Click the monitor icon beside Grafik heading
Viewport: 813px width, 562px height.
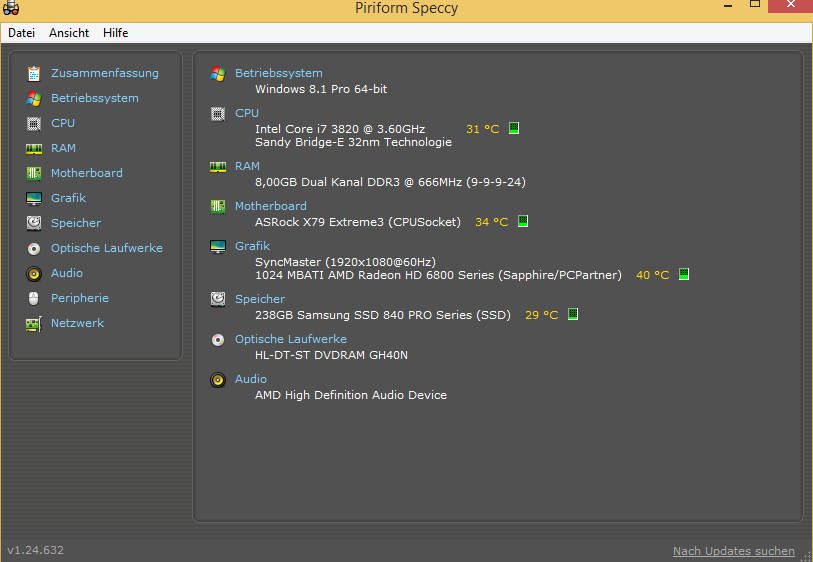(218, 247)
